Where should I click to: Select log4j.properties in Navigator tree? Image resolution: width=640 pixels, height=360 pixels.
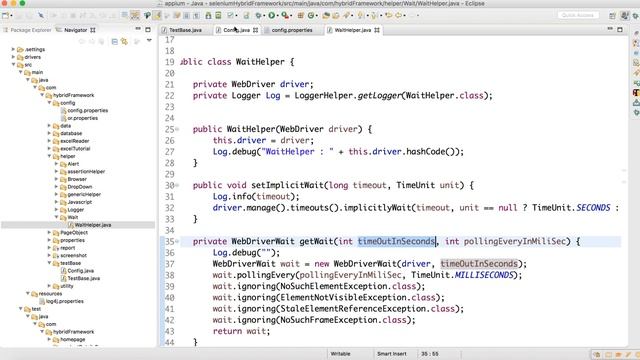coord(62,301)
